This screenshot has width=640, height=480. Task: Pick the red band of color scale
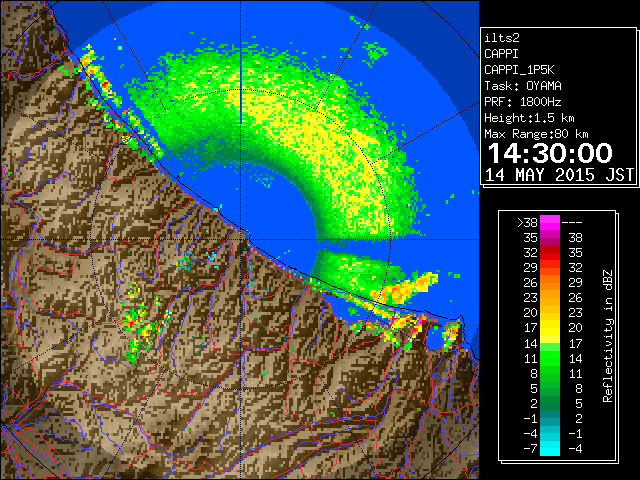pyautogui.click(x=550, y=253)
